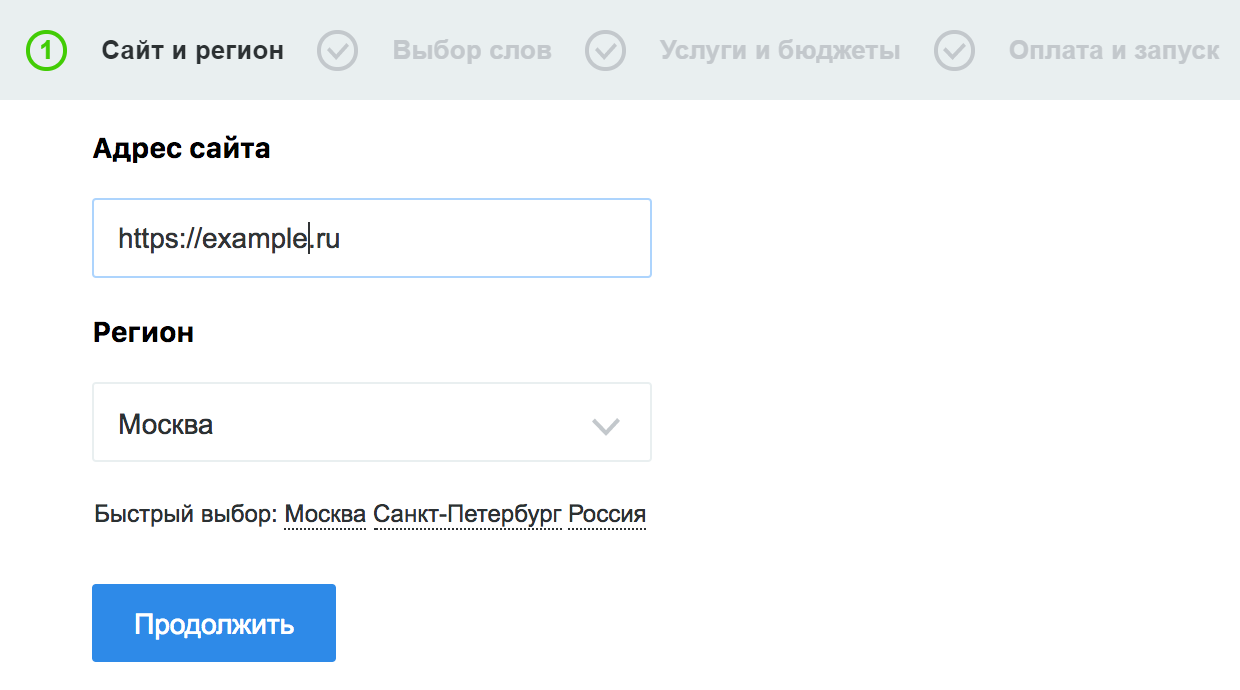Image resolution: width=1240 pixels, height=690 pixels.
Task: Go to the Выбор слов step
Action: [471, 51]
